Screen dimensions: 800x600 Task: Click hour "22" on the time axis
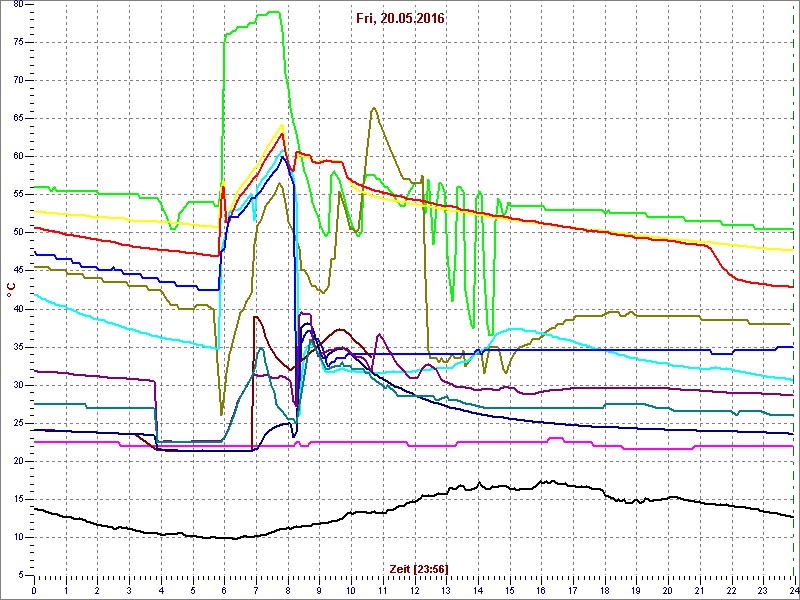coord(731,590)
